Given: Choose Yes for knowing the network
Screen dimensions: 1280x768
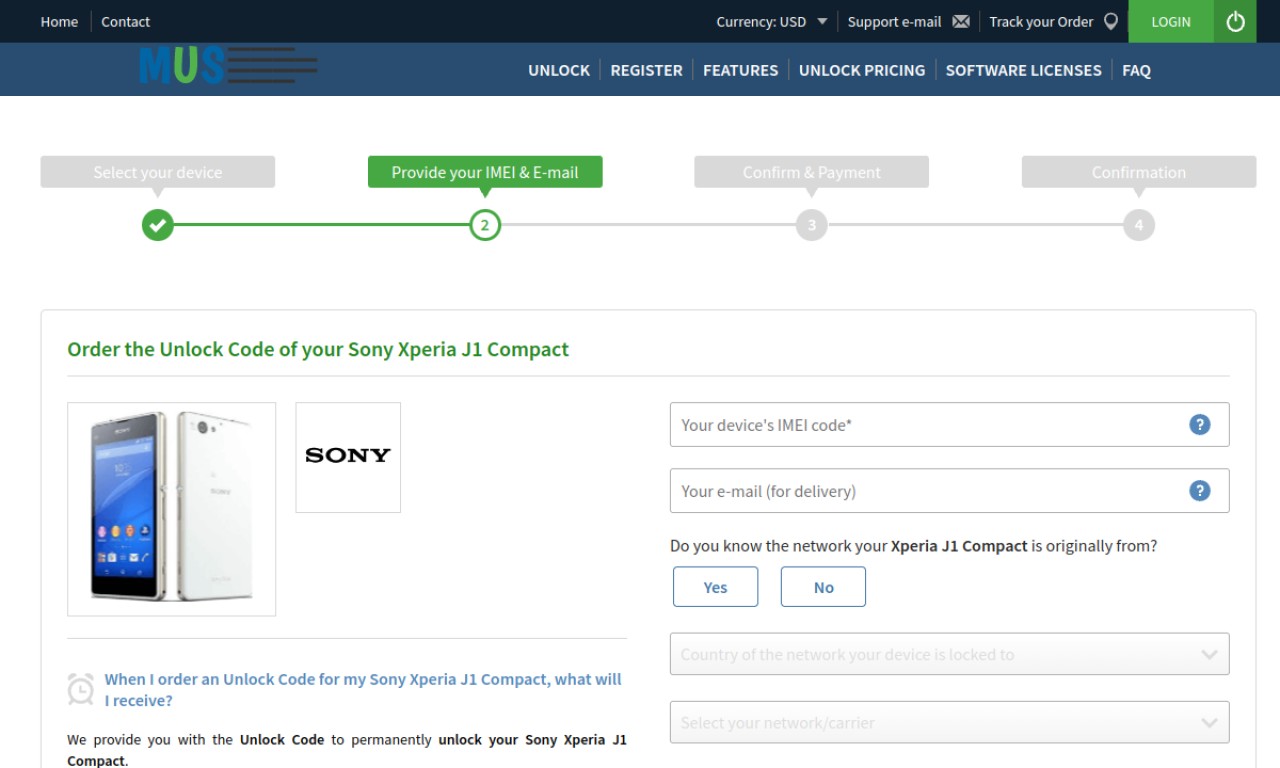Looking at the screenshot, I should (716, 587).
